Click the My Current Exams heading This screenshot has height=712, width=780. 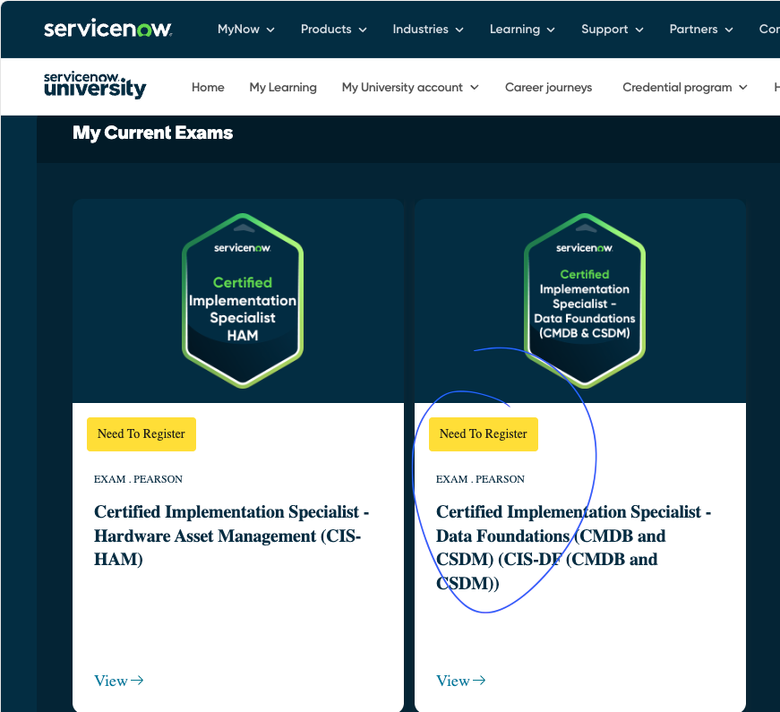(153, 133)
